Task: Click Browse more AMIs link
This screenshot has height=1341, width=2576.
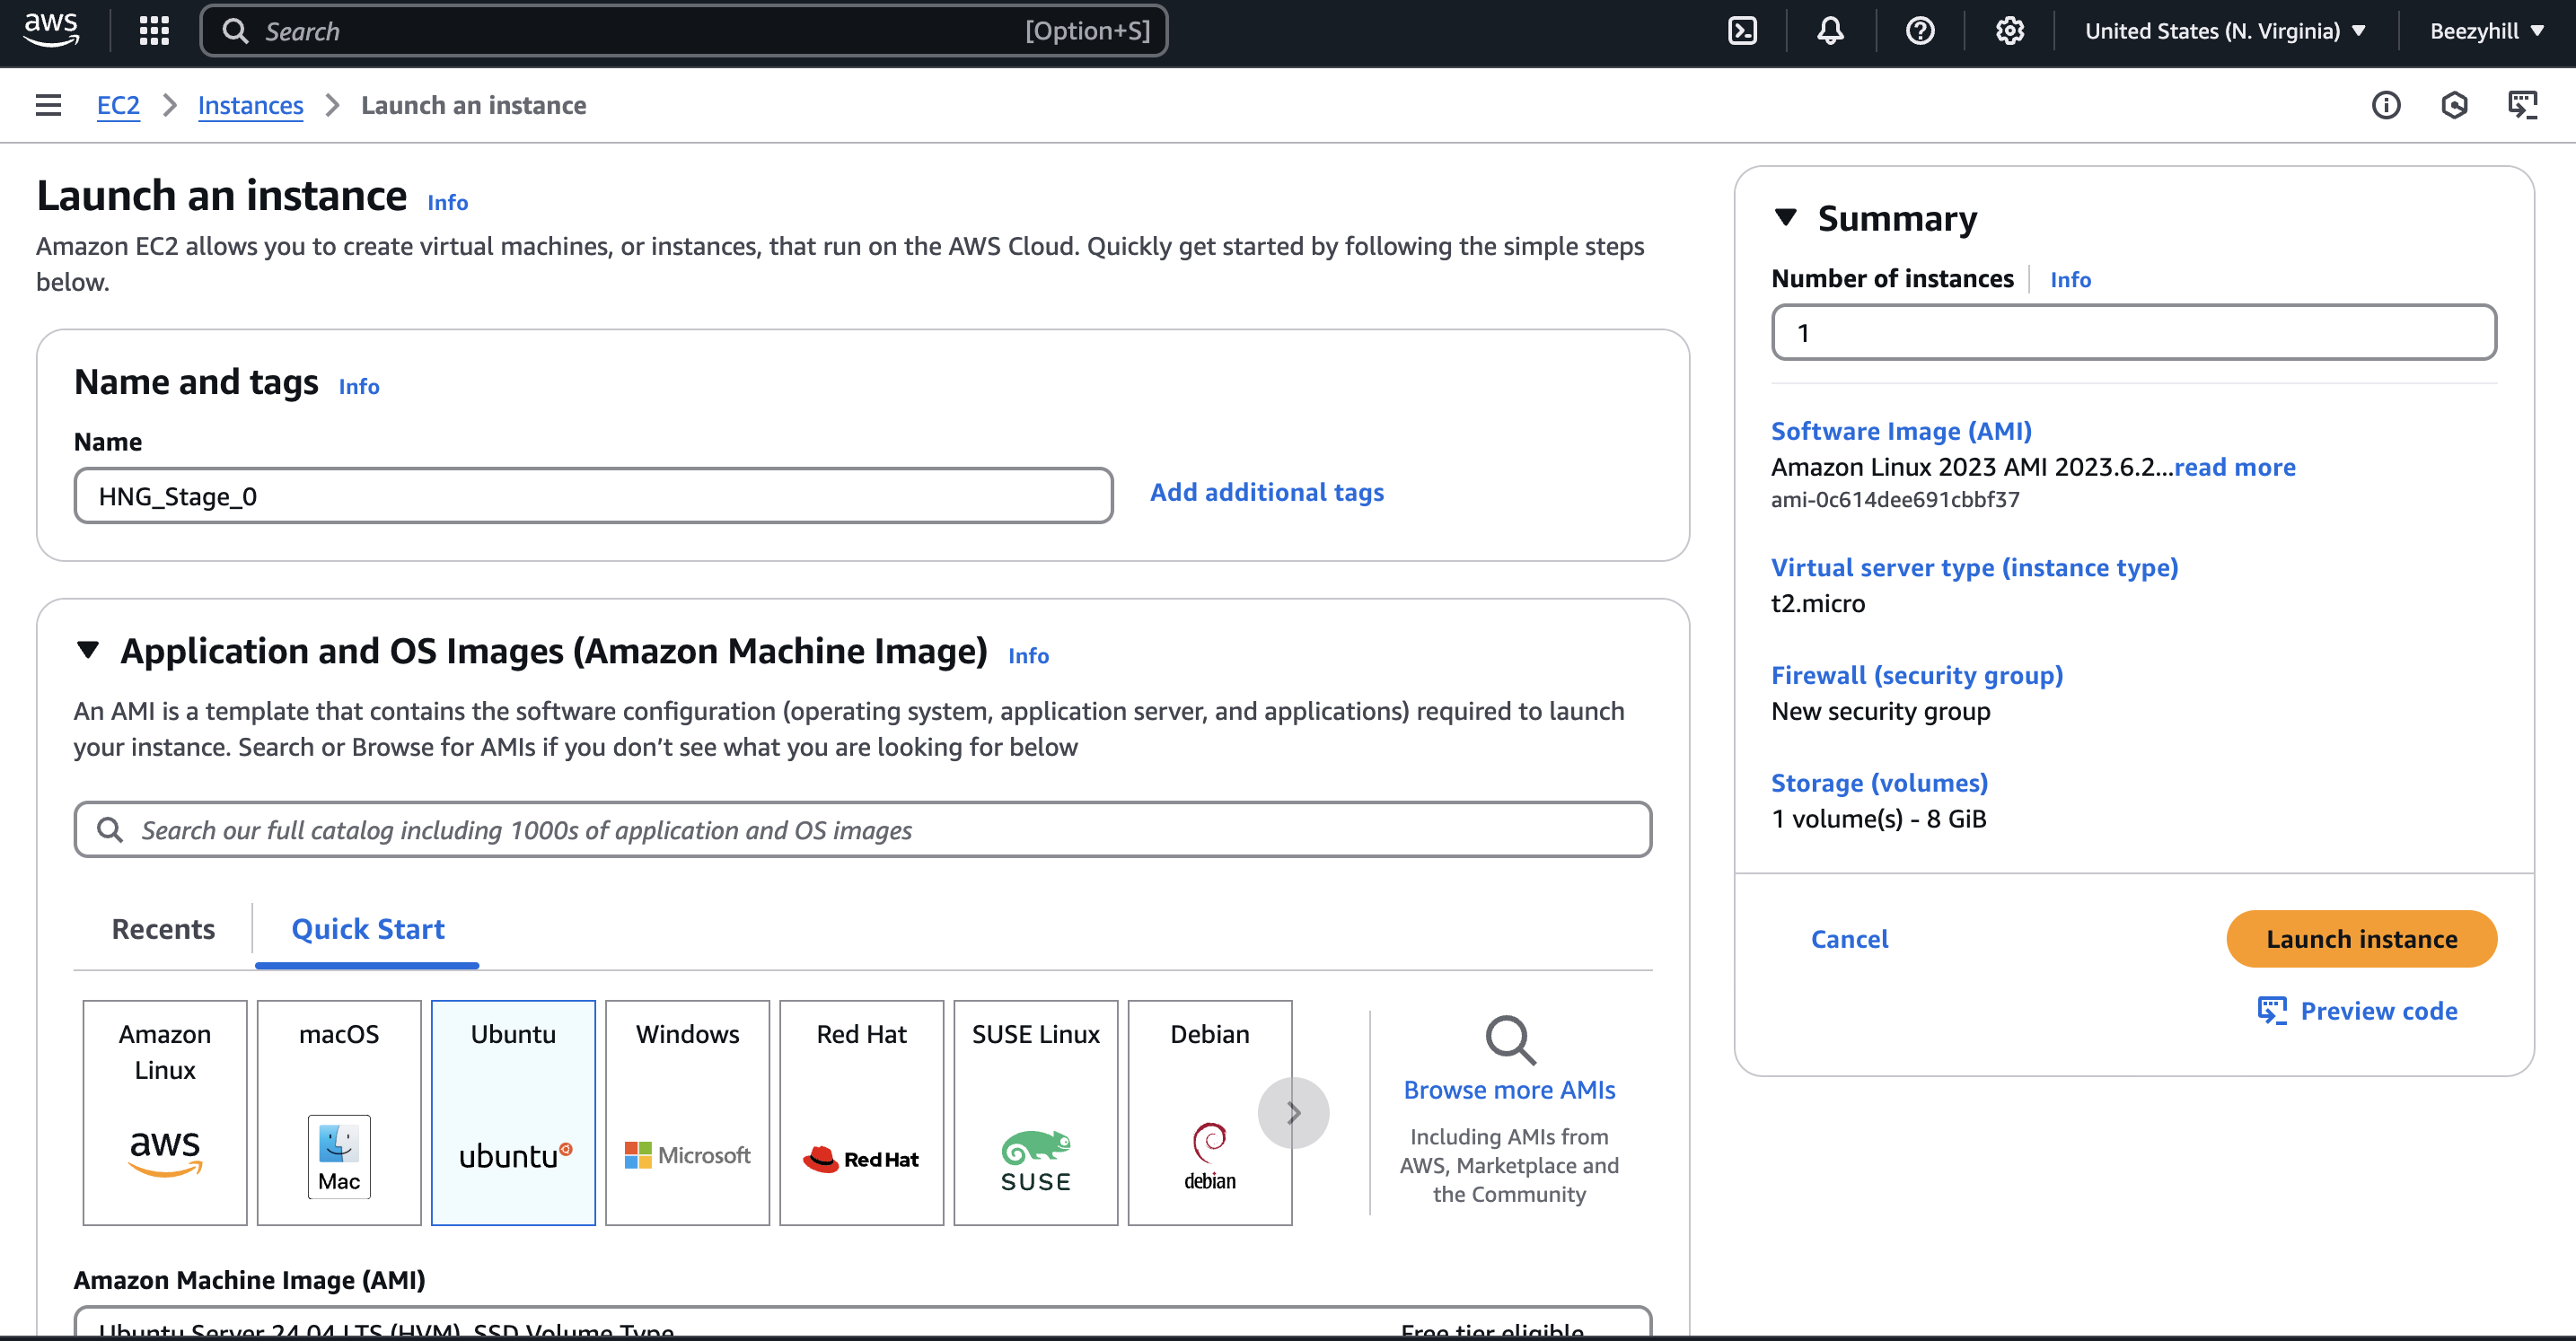Action: pos(1509,1090)
